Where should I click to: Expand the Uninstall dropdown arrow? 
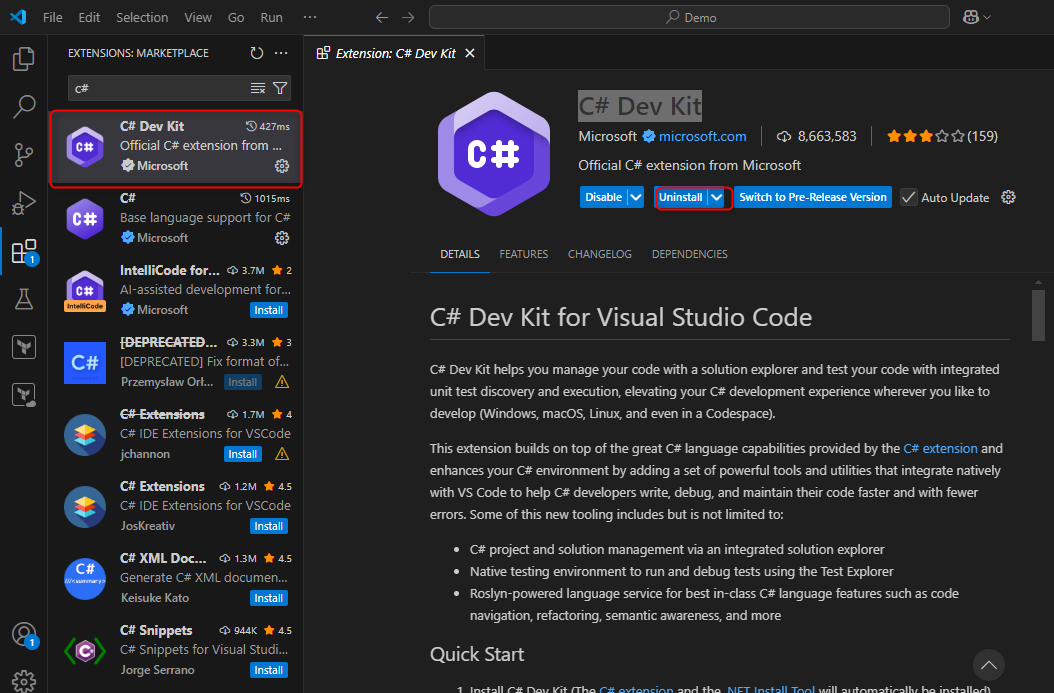[717, 197]
